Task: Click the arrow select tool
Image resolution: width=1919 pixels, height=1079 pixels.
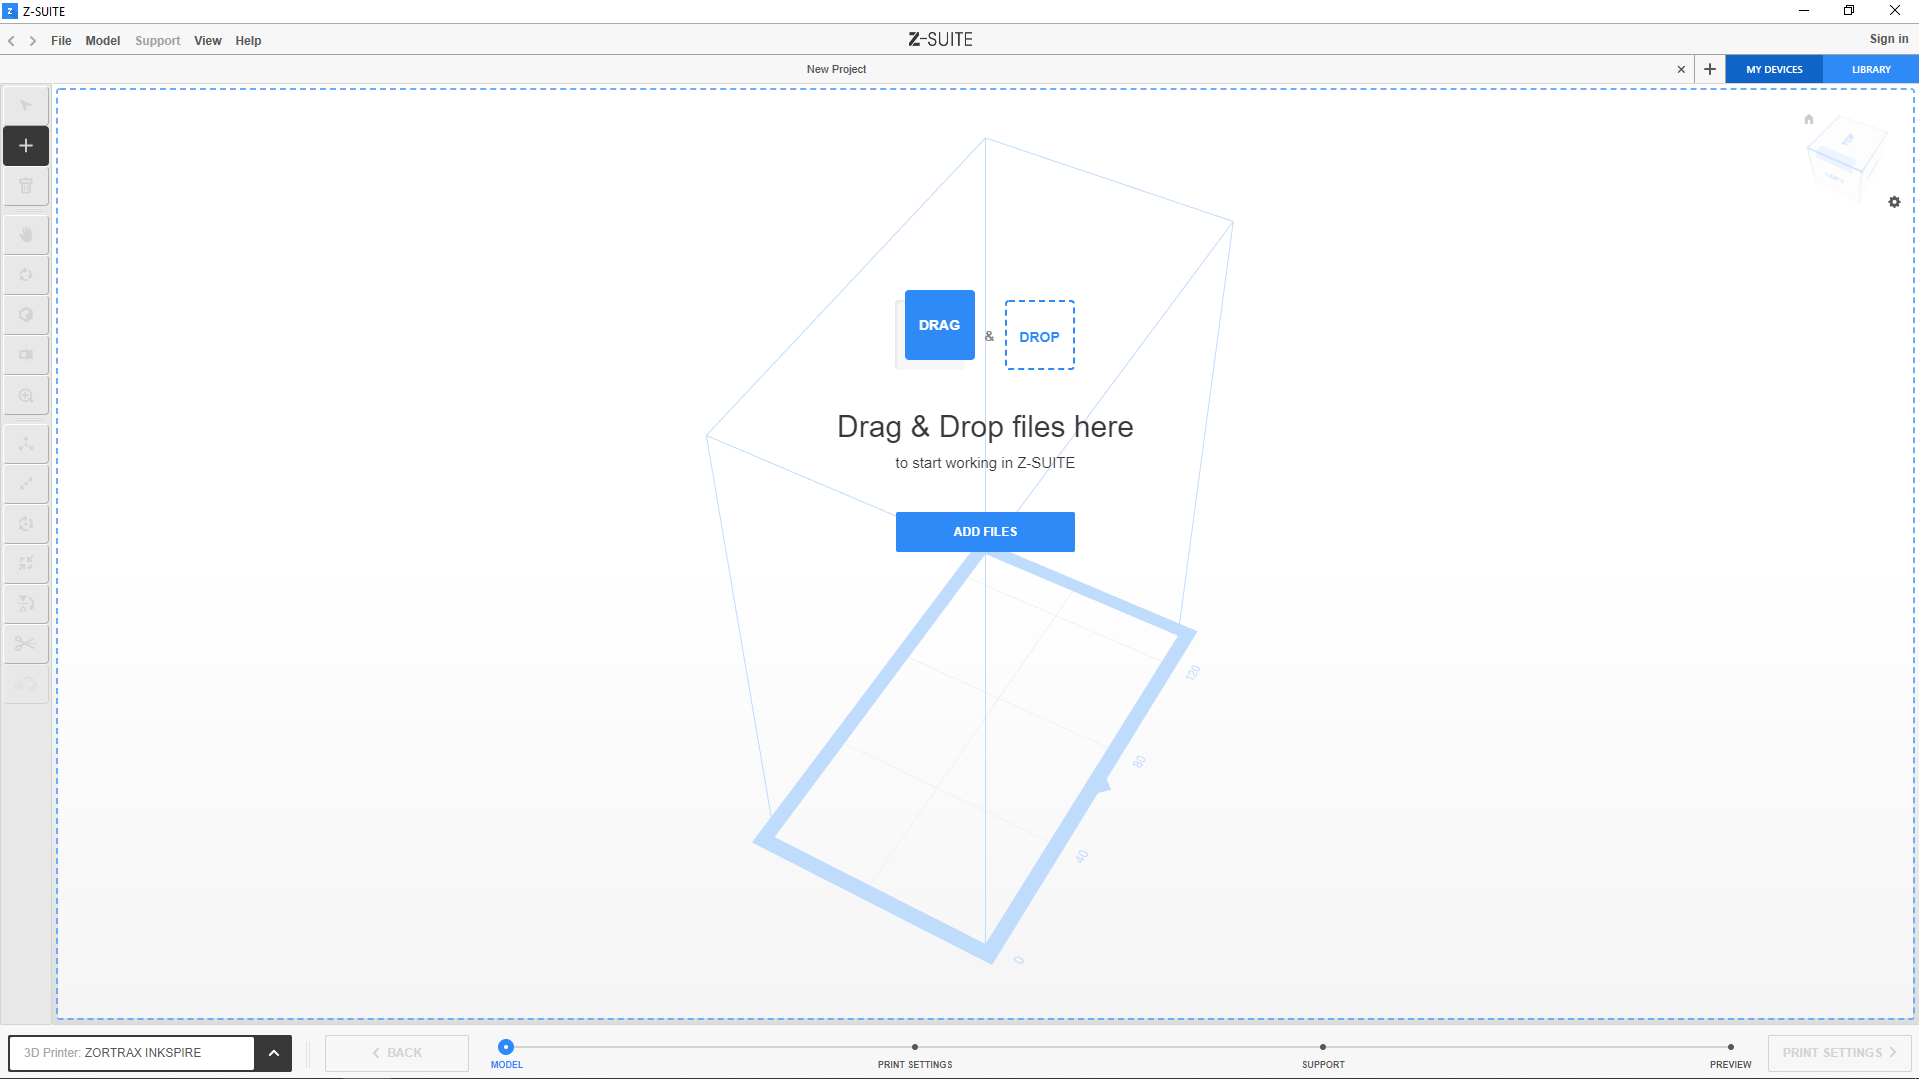Action: 26,105
